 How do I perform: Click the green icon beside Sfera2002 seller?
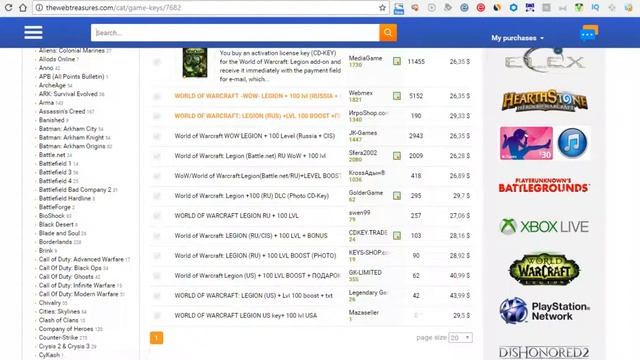(397, 156)
